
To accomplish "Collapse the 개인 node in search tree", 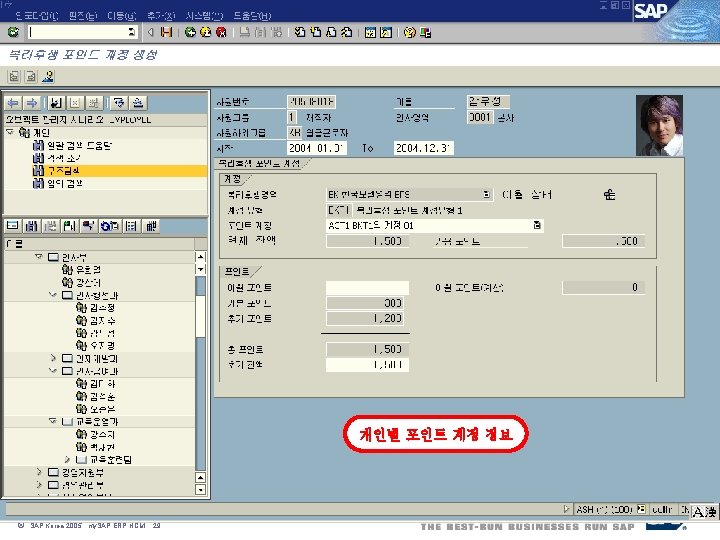I will (x=10, y=132).
